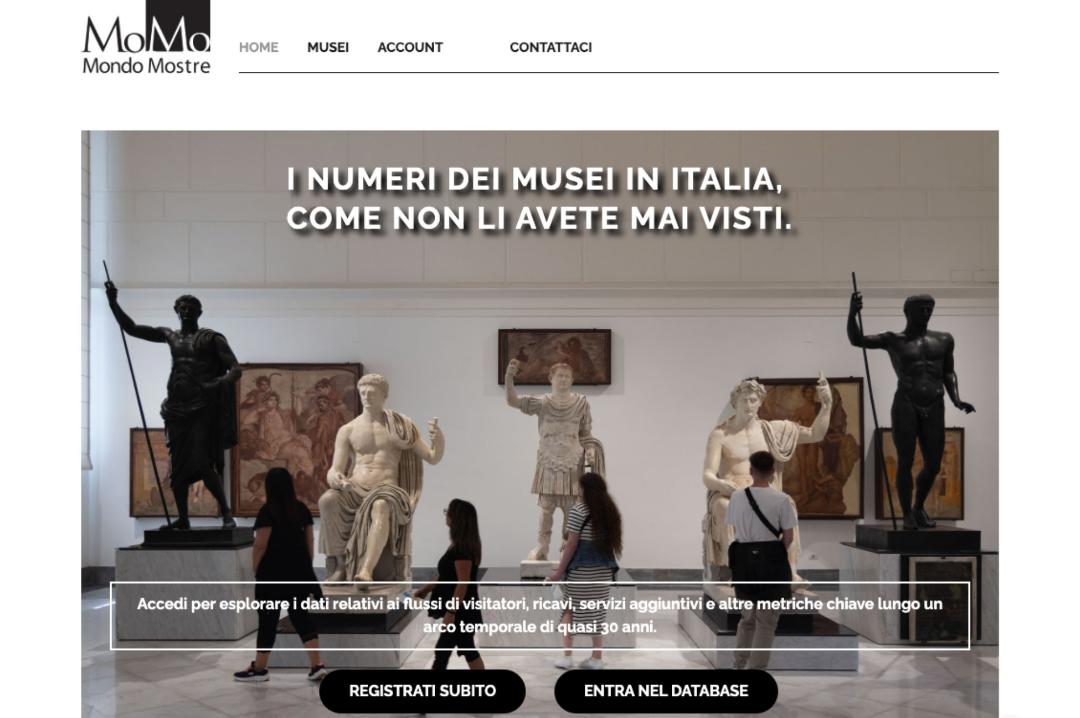The width and height of the screenshot is (1080, 718).
Task: Open the MUSEI menu item
Action: 328,48
